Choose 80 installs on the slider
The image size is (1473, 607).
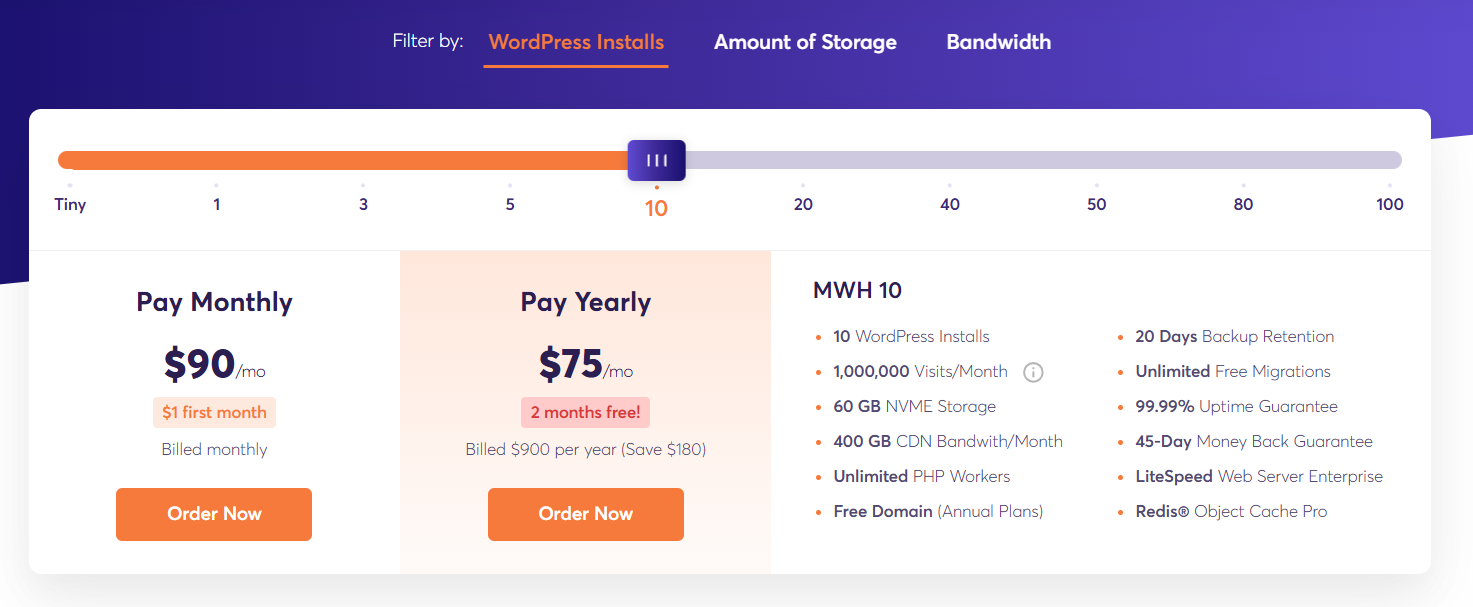tap(1243, 204)
